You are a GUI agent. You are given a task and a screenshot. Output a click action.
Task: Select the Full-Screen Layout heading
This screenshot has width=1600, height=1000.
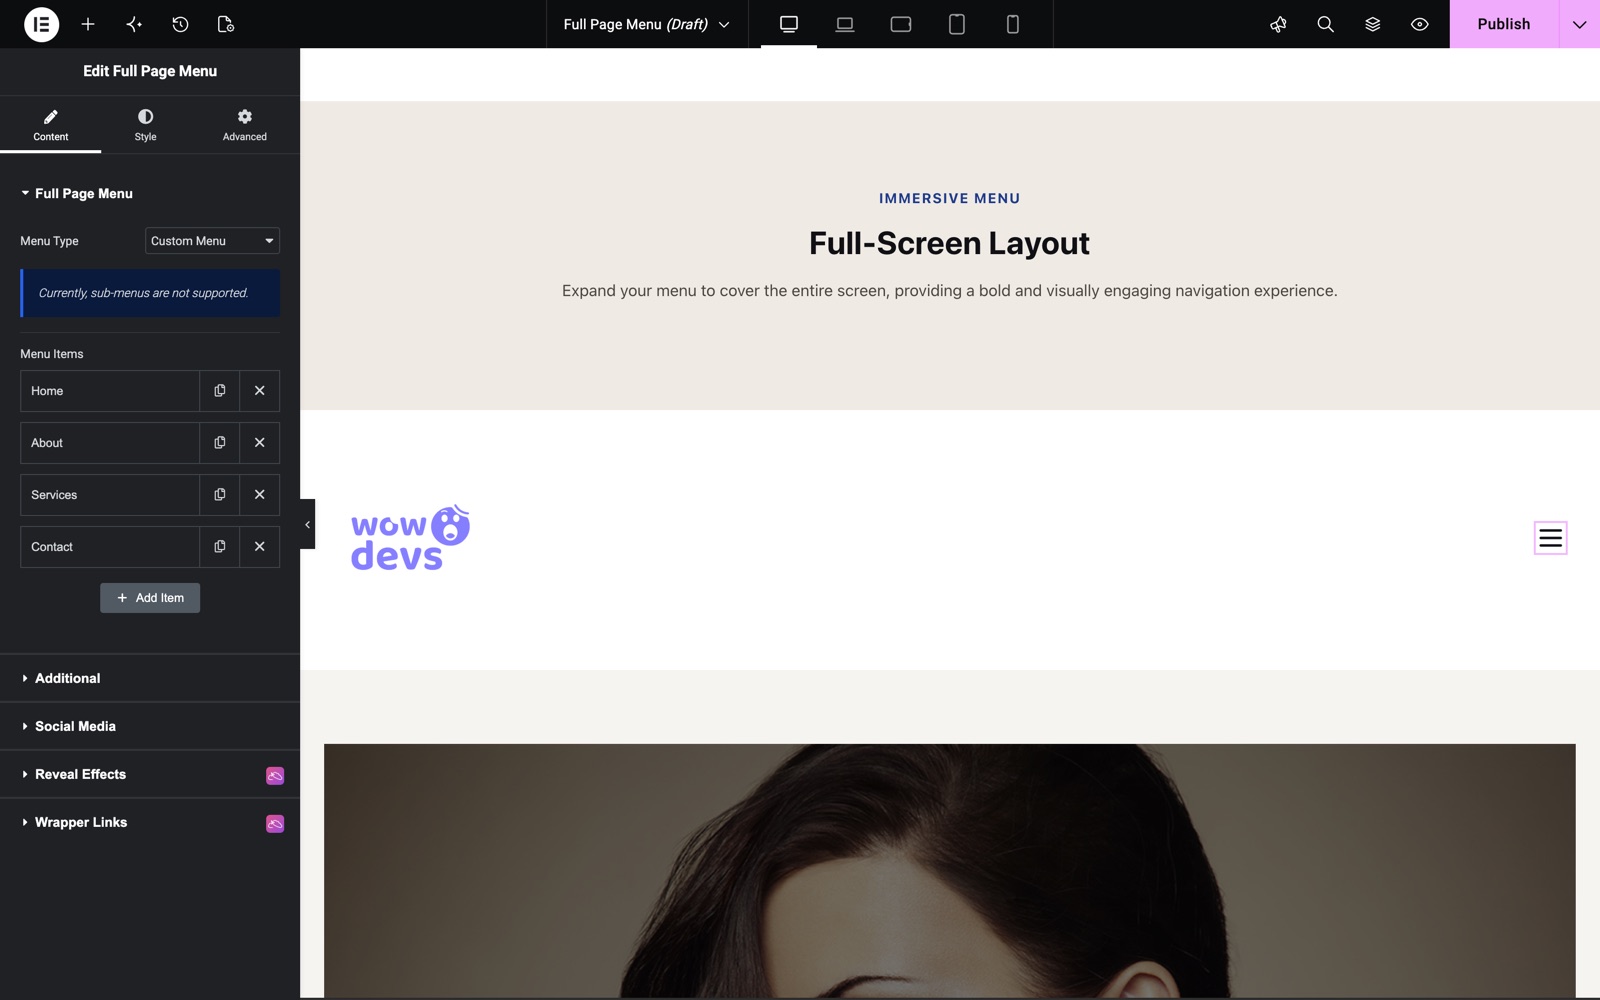[x=949, y=243]
